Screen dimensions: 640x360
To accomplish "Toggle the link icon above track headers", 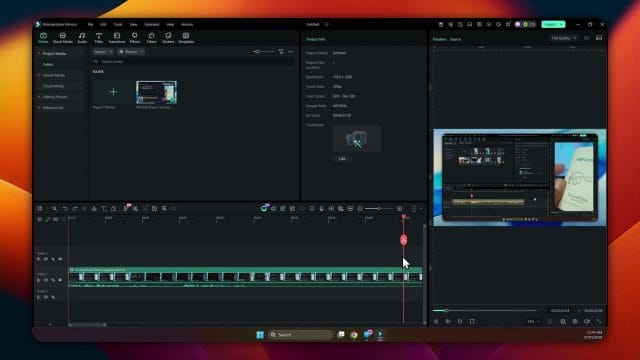I will (48, 220).
